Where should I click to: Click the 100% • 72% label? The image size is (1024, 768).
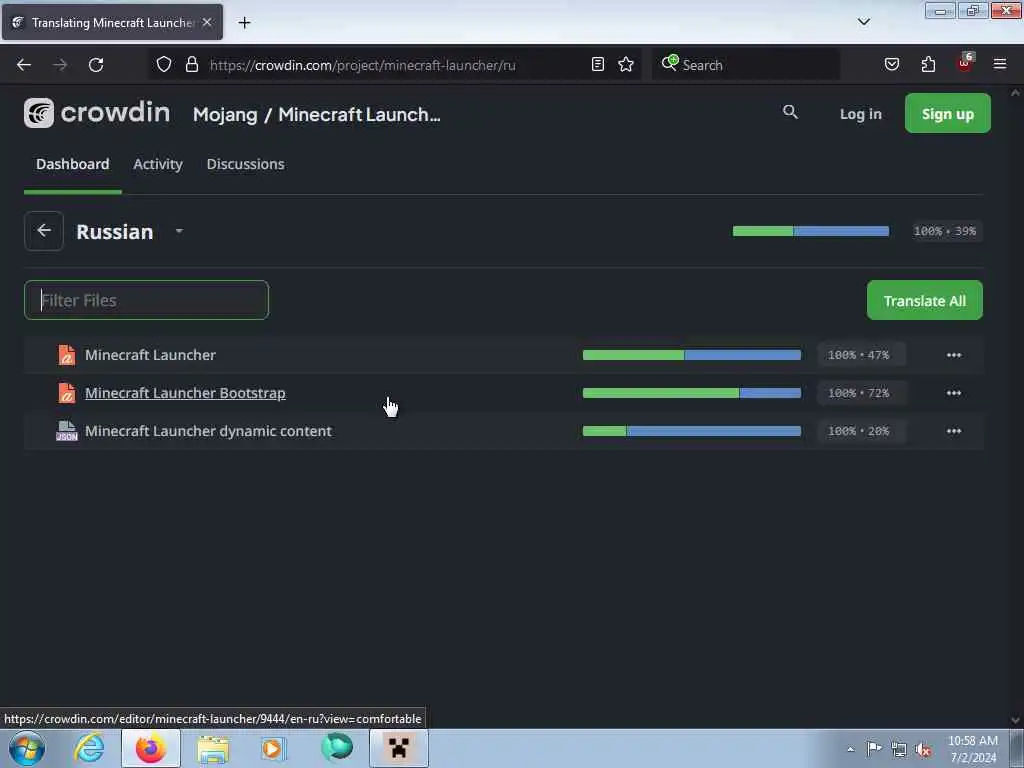tap(859, 393)
